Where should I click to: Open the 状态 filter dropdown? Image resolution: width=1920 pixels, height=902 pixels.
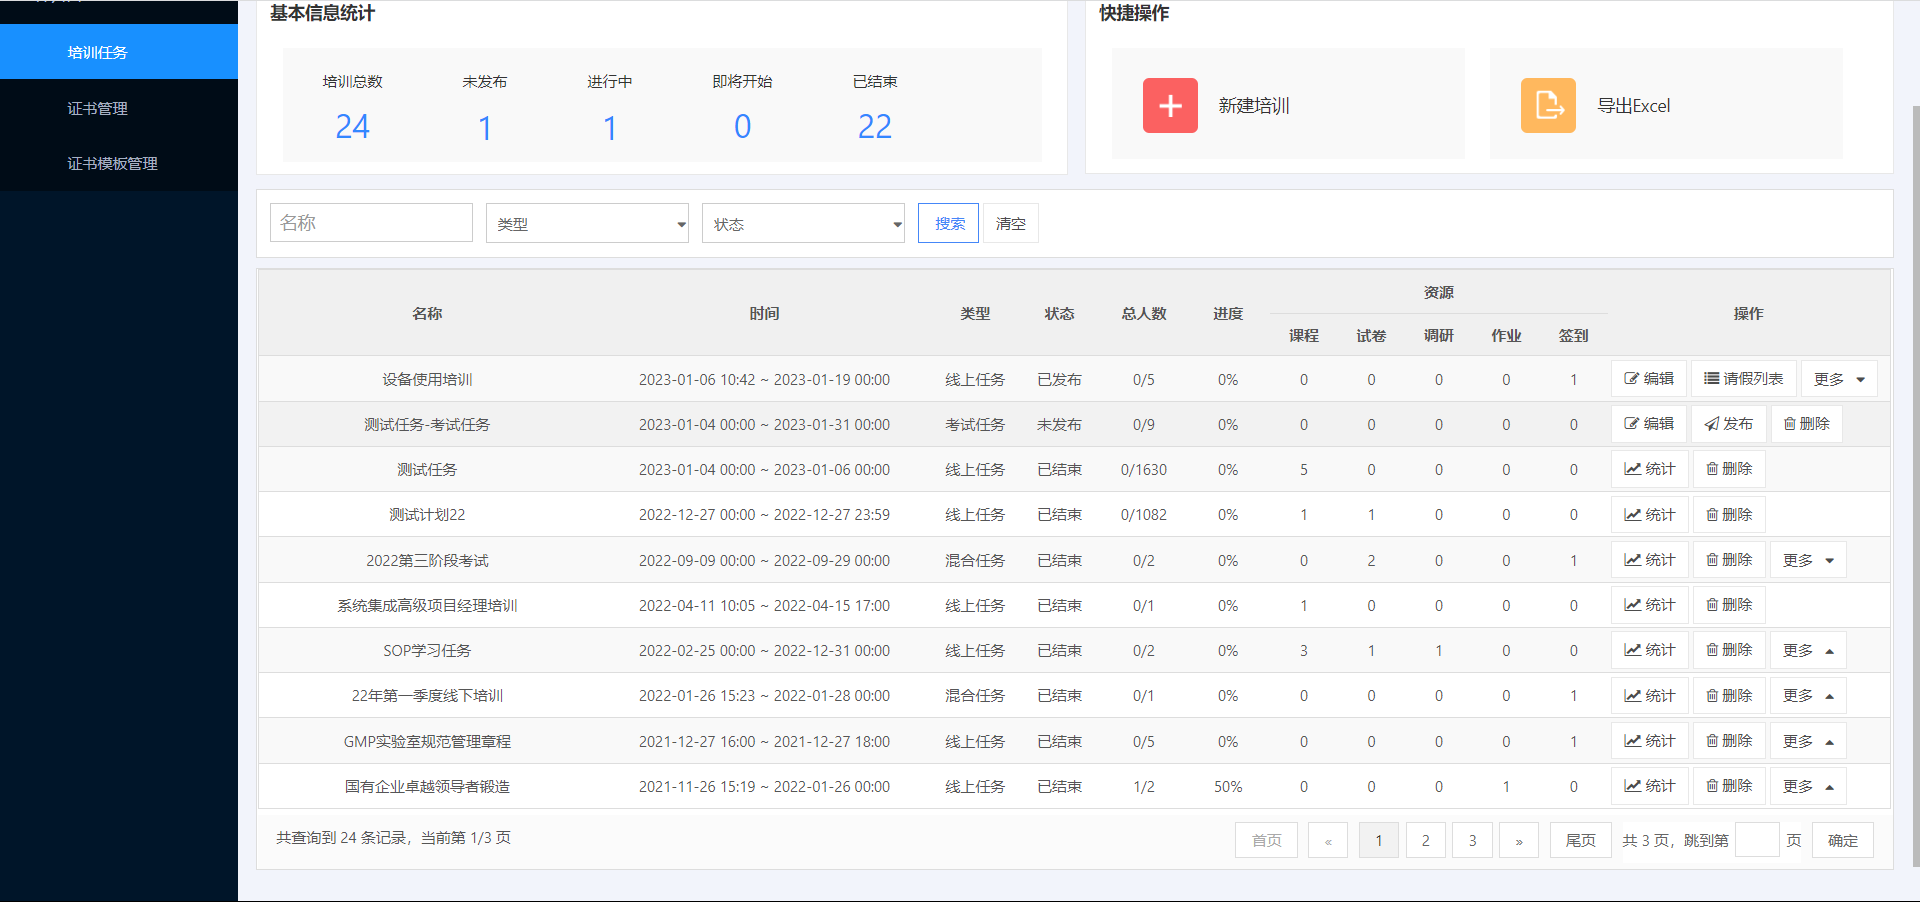pos(804,223)
